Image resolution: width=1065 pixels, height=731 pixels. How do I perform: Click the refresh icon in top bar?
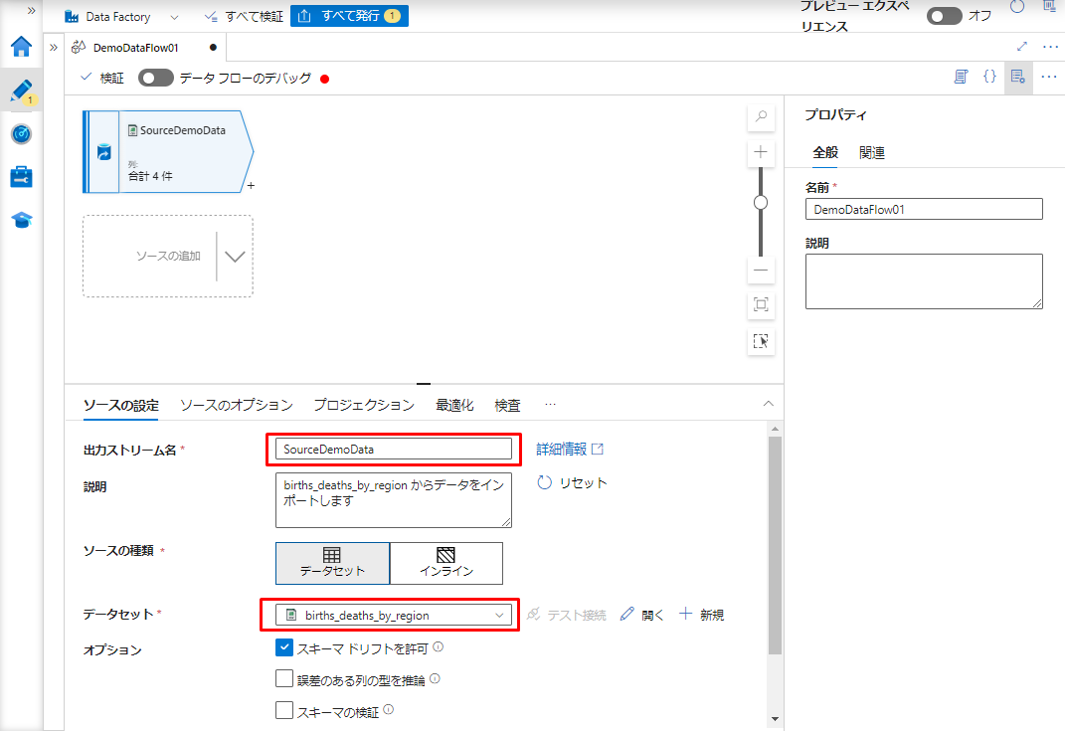tap(1017, 7)
